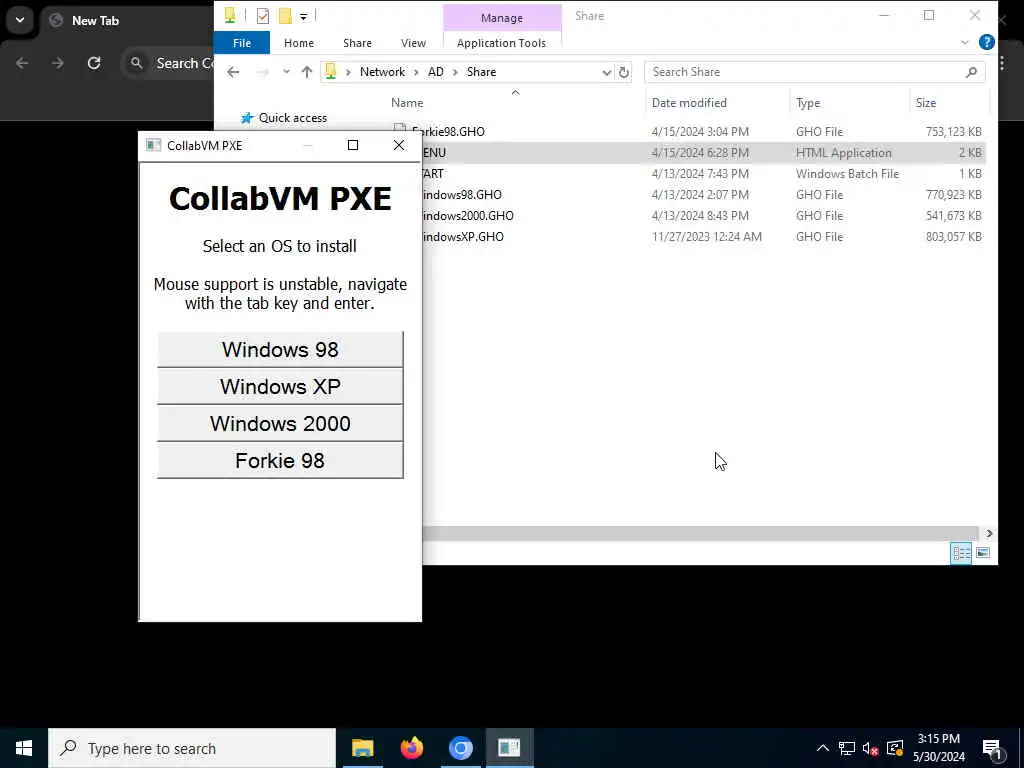Sort by Size column header

(x=925, y=103)
